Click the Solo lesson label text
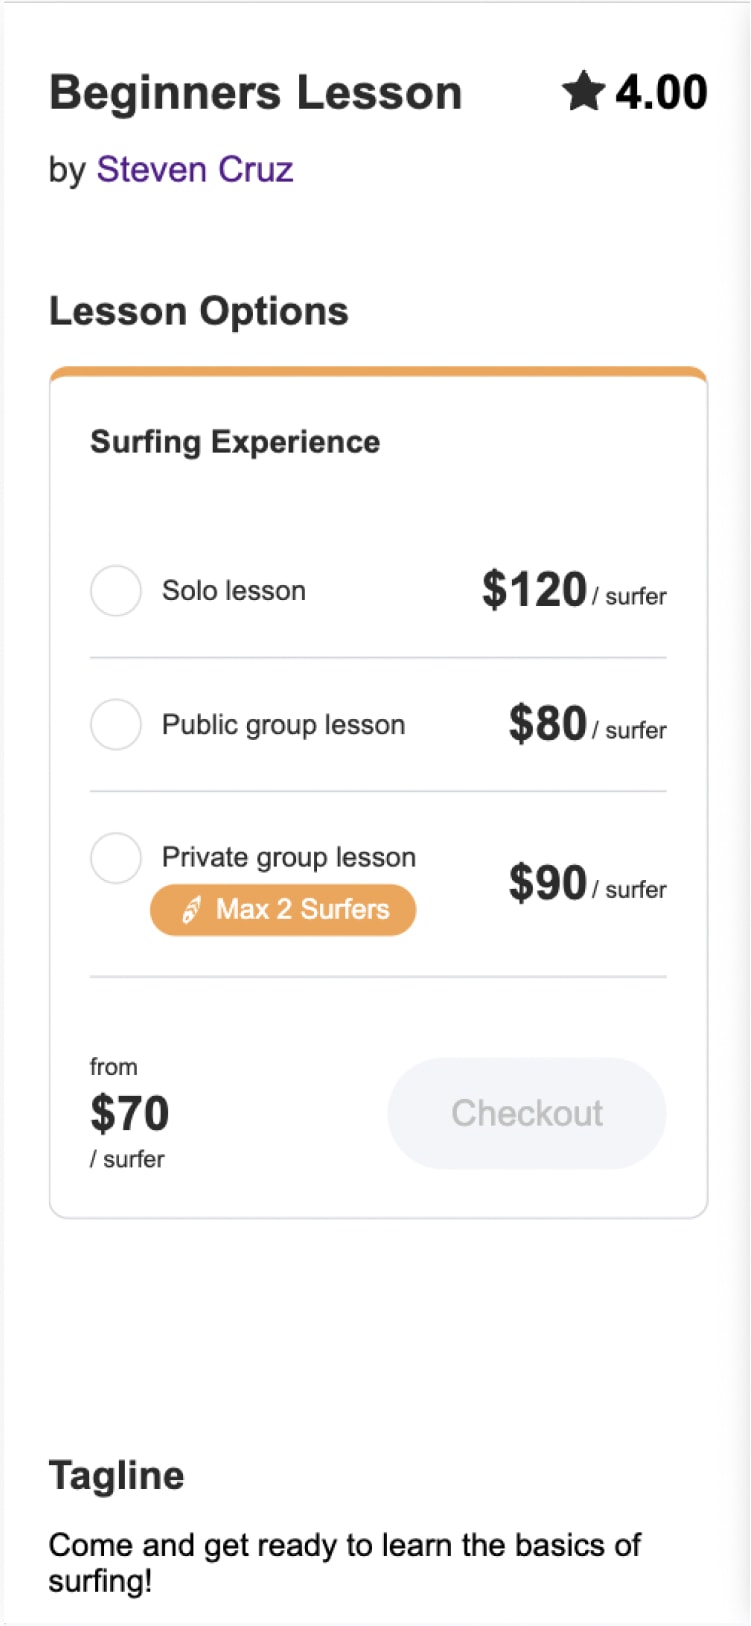Viewport: 751px width, 1626px height. 234,591
